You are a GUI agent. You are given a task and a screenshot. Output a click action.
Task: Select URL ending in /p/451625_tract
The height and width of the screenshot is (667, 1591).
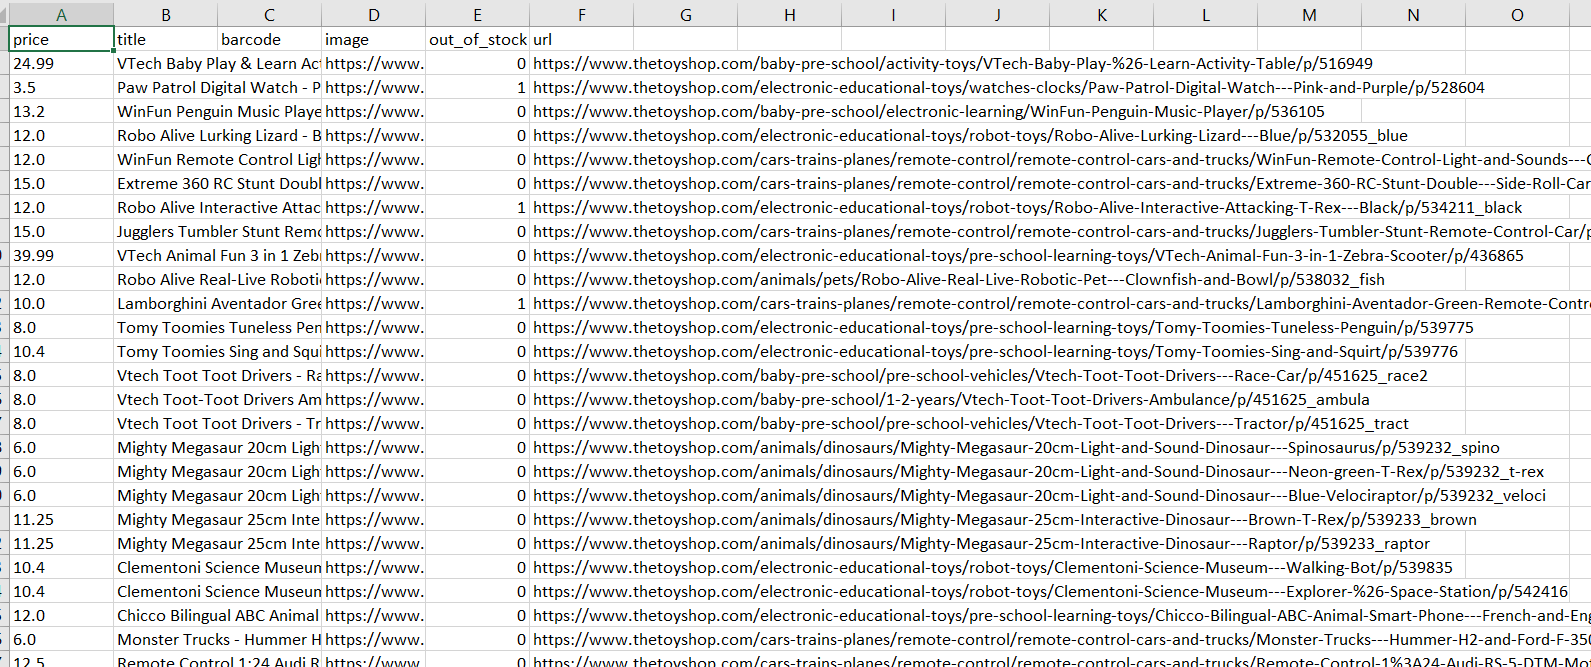[971, 423]
